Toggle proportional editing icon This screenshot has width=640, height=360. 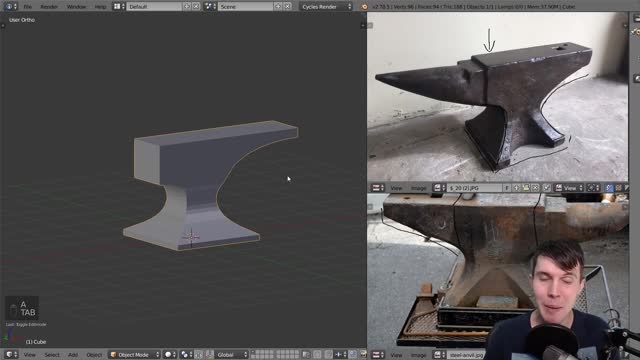pyautogui.click(x=317, y=355)
